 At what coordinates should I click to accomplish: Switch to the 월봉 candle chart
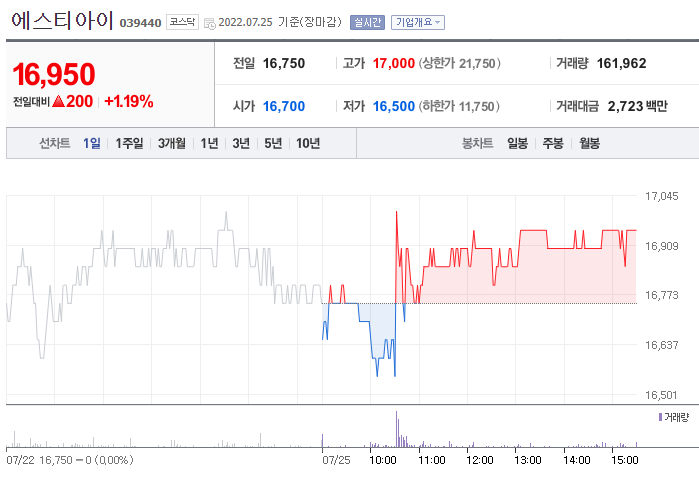tap(589, 143)
